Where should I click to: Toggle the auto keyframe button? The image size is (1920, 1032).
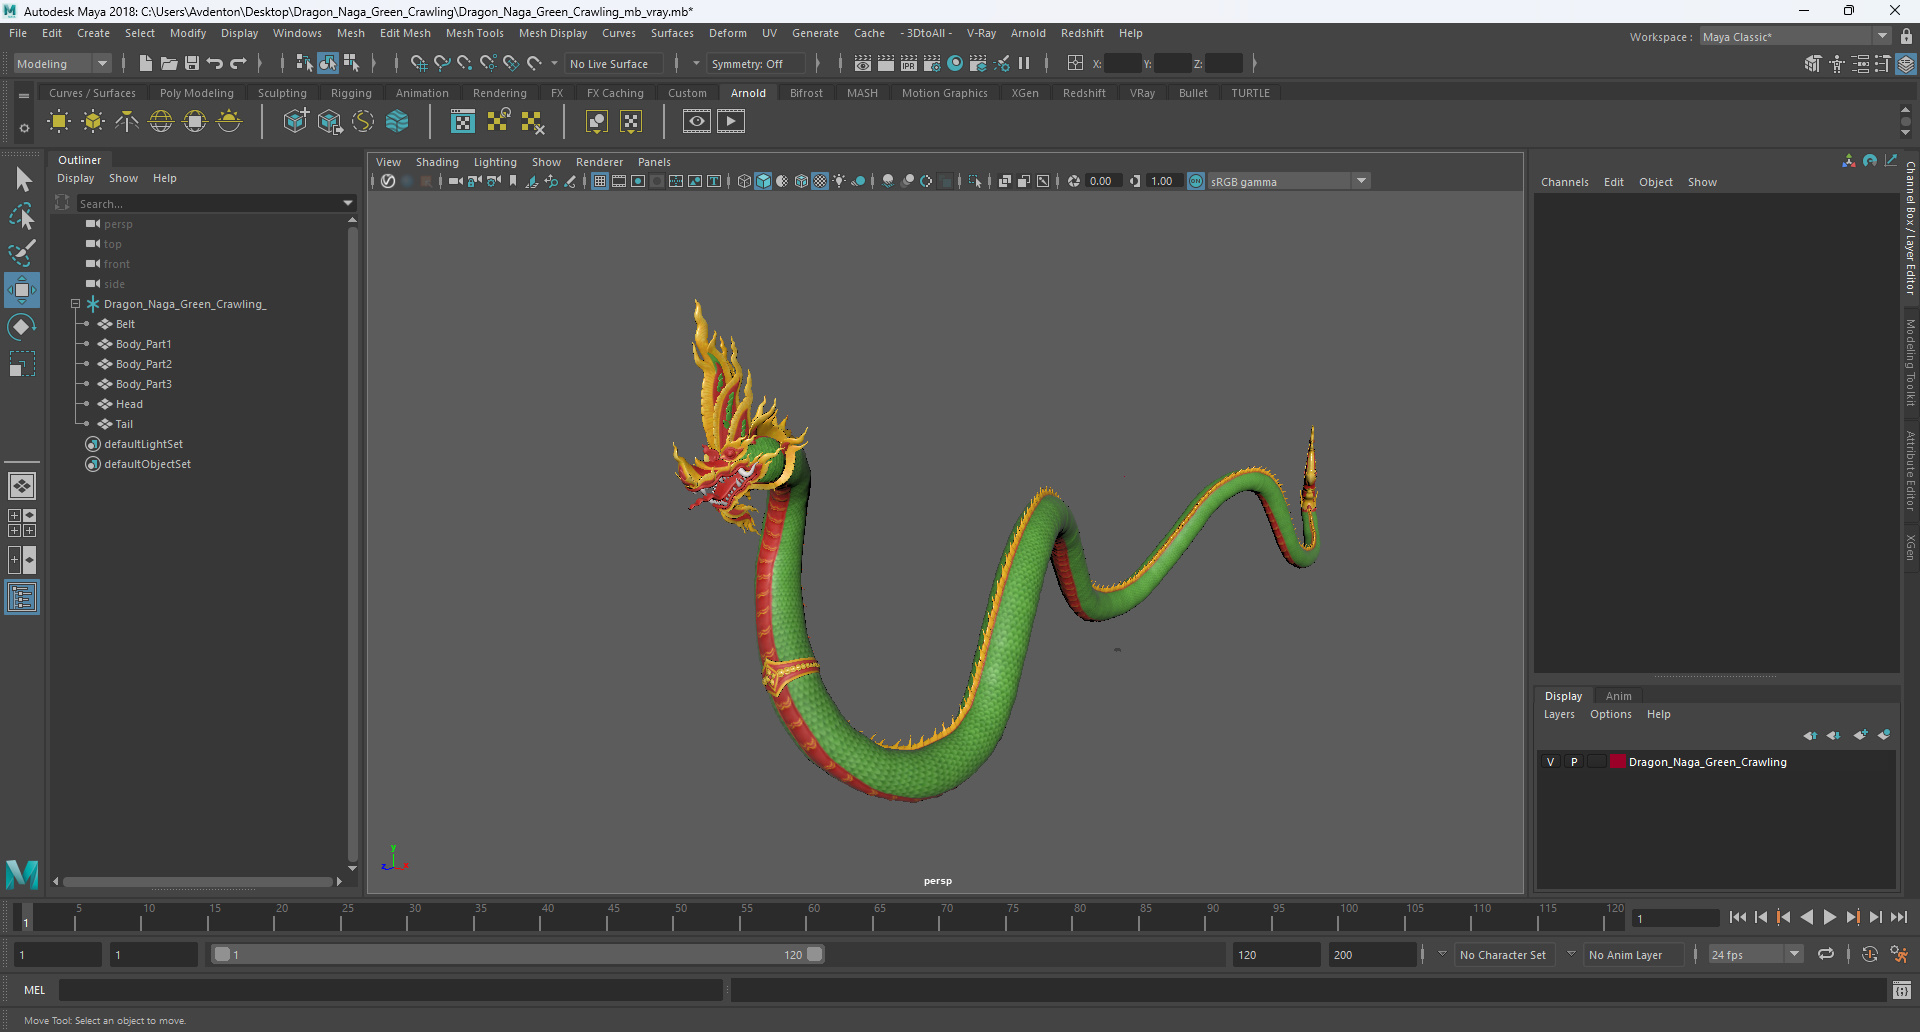[1870, 954]
